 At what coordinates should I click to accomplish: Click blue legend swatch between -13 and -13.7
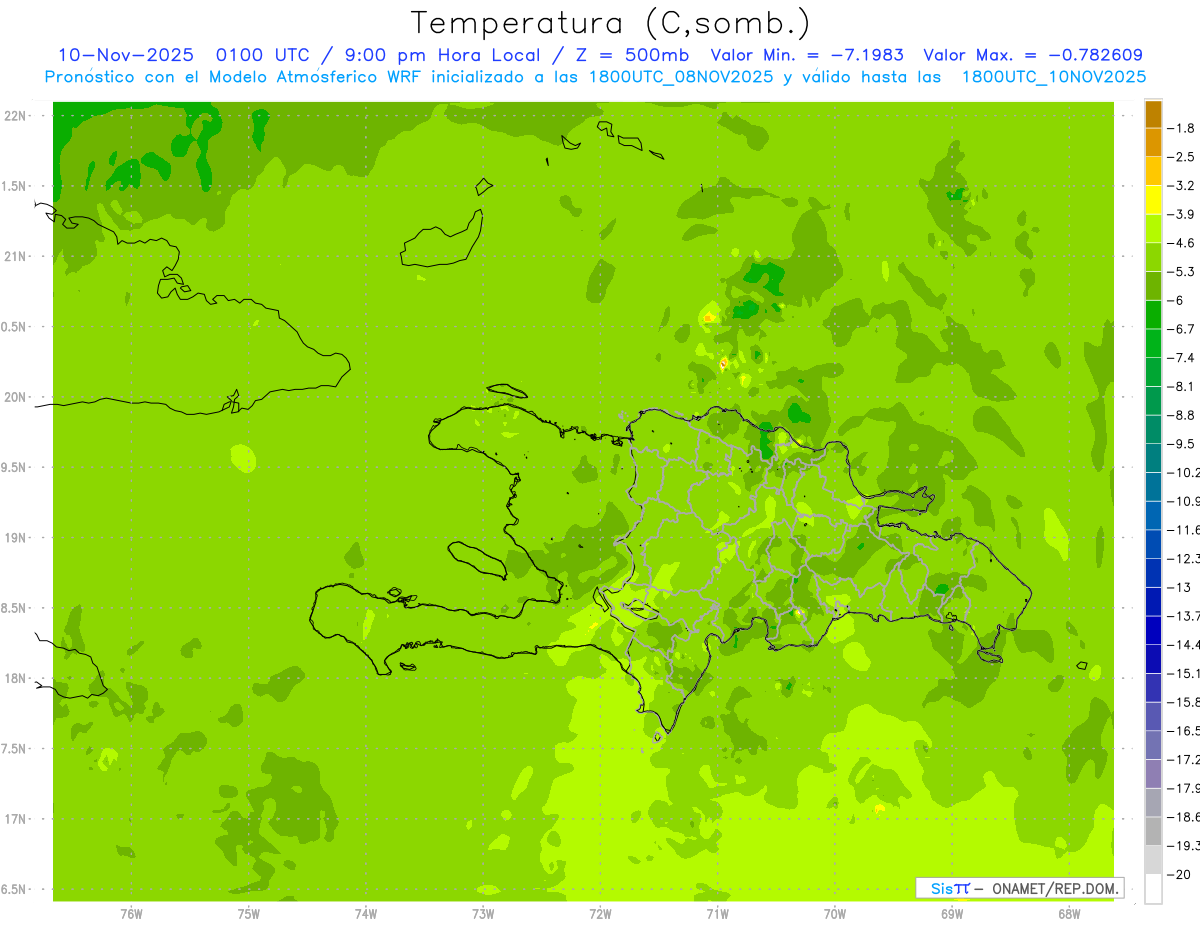pos(1153,601)
